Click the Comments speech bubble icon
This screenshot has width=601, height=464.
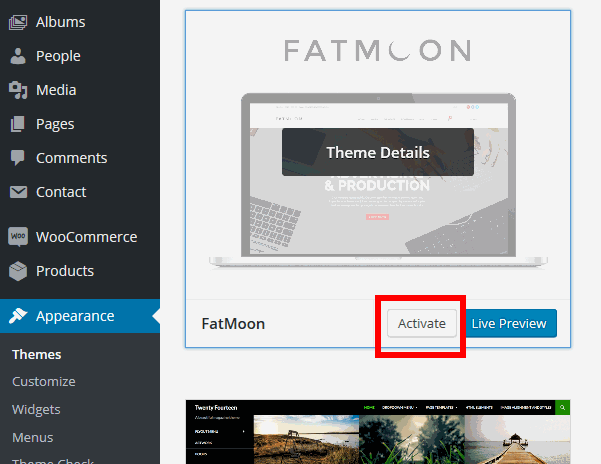point(18,158)
